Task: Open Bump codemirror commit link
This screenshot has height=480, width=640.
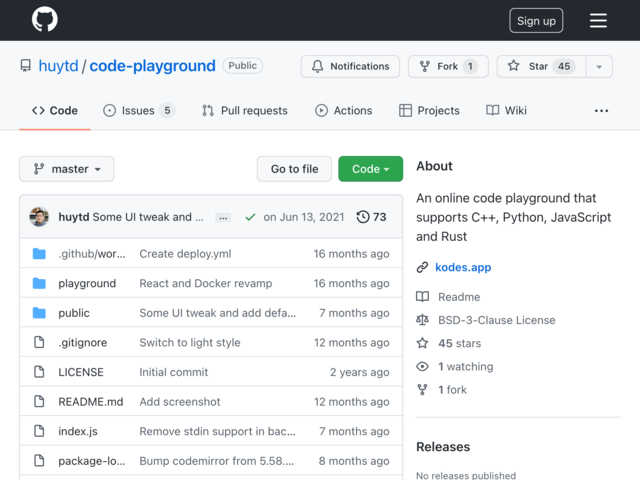Action: [216, 461]
